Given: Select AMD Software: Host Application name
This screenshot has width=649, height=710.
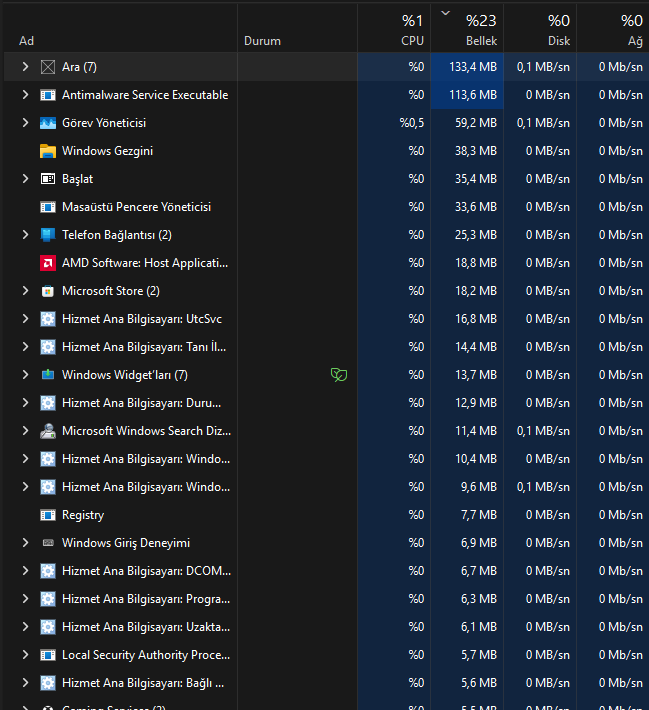Looking at the screenshot, I should [145, 263].
